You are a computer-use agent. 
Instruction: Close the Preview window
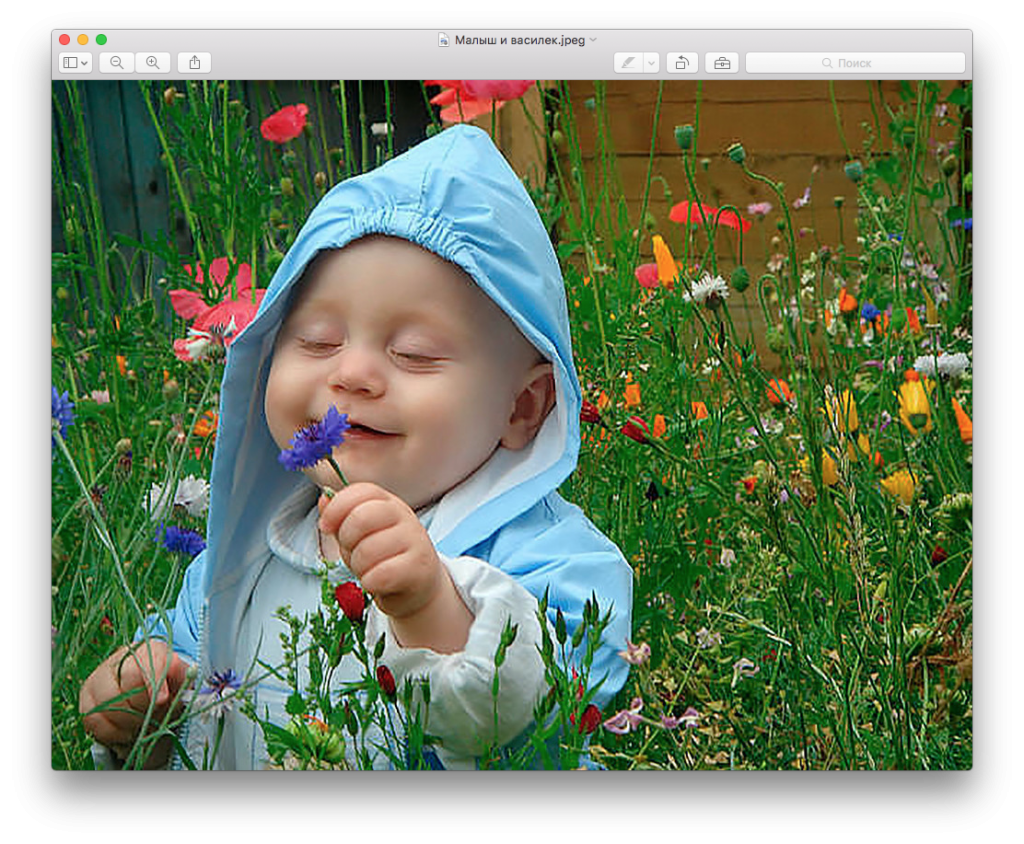click(x=65, y=40)
